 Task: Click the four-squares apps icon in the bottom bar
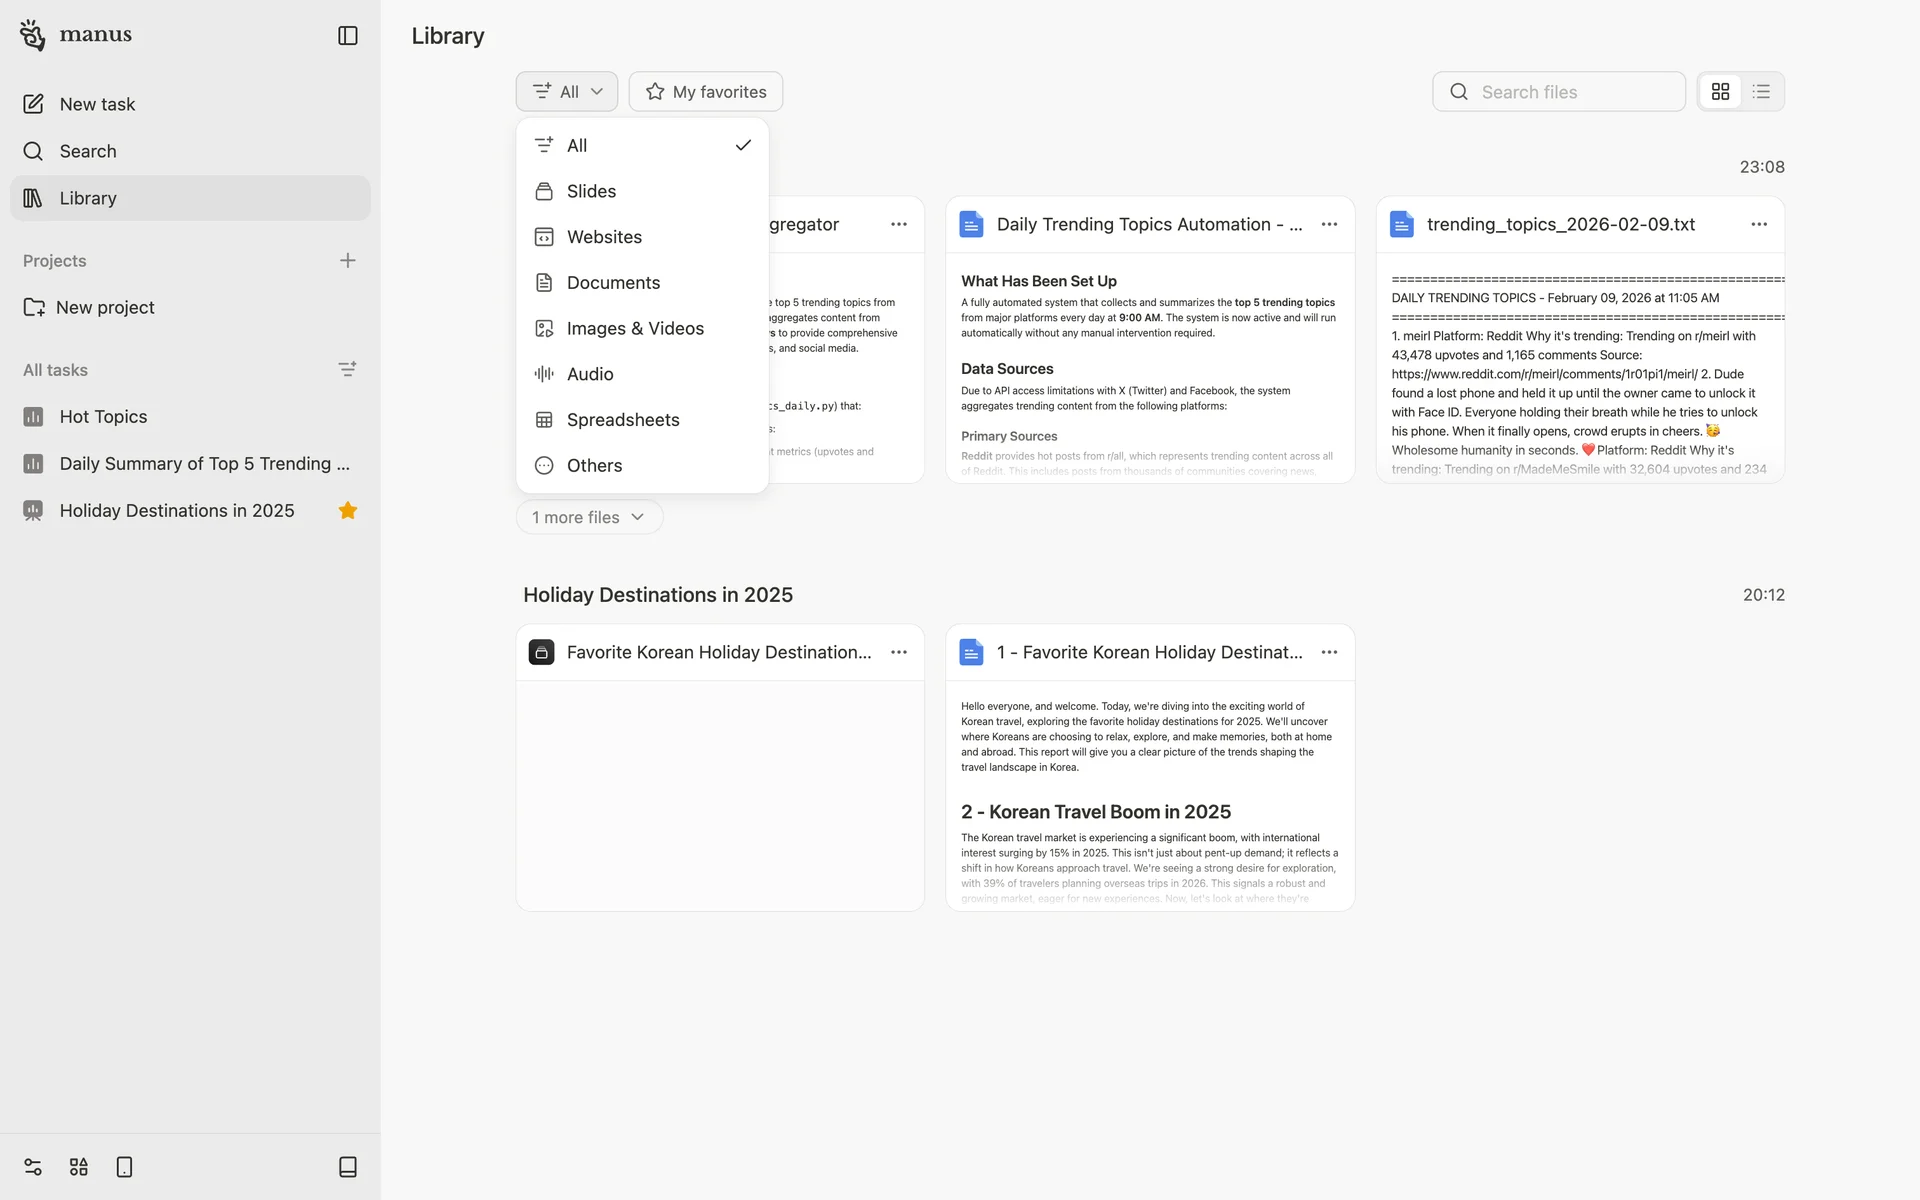pyautogui.click(x=79, y=1167)
